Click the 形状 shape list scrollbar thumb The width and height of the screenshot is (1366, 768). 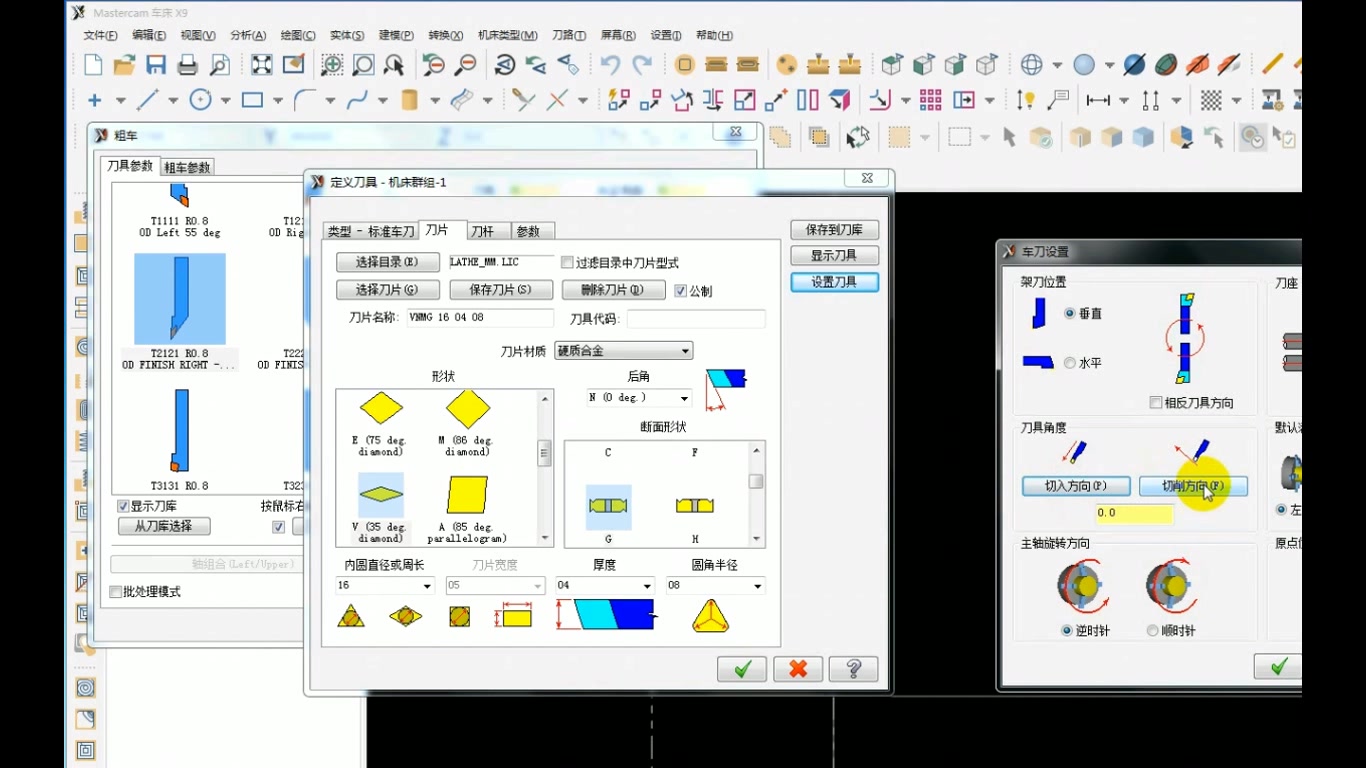545,453
